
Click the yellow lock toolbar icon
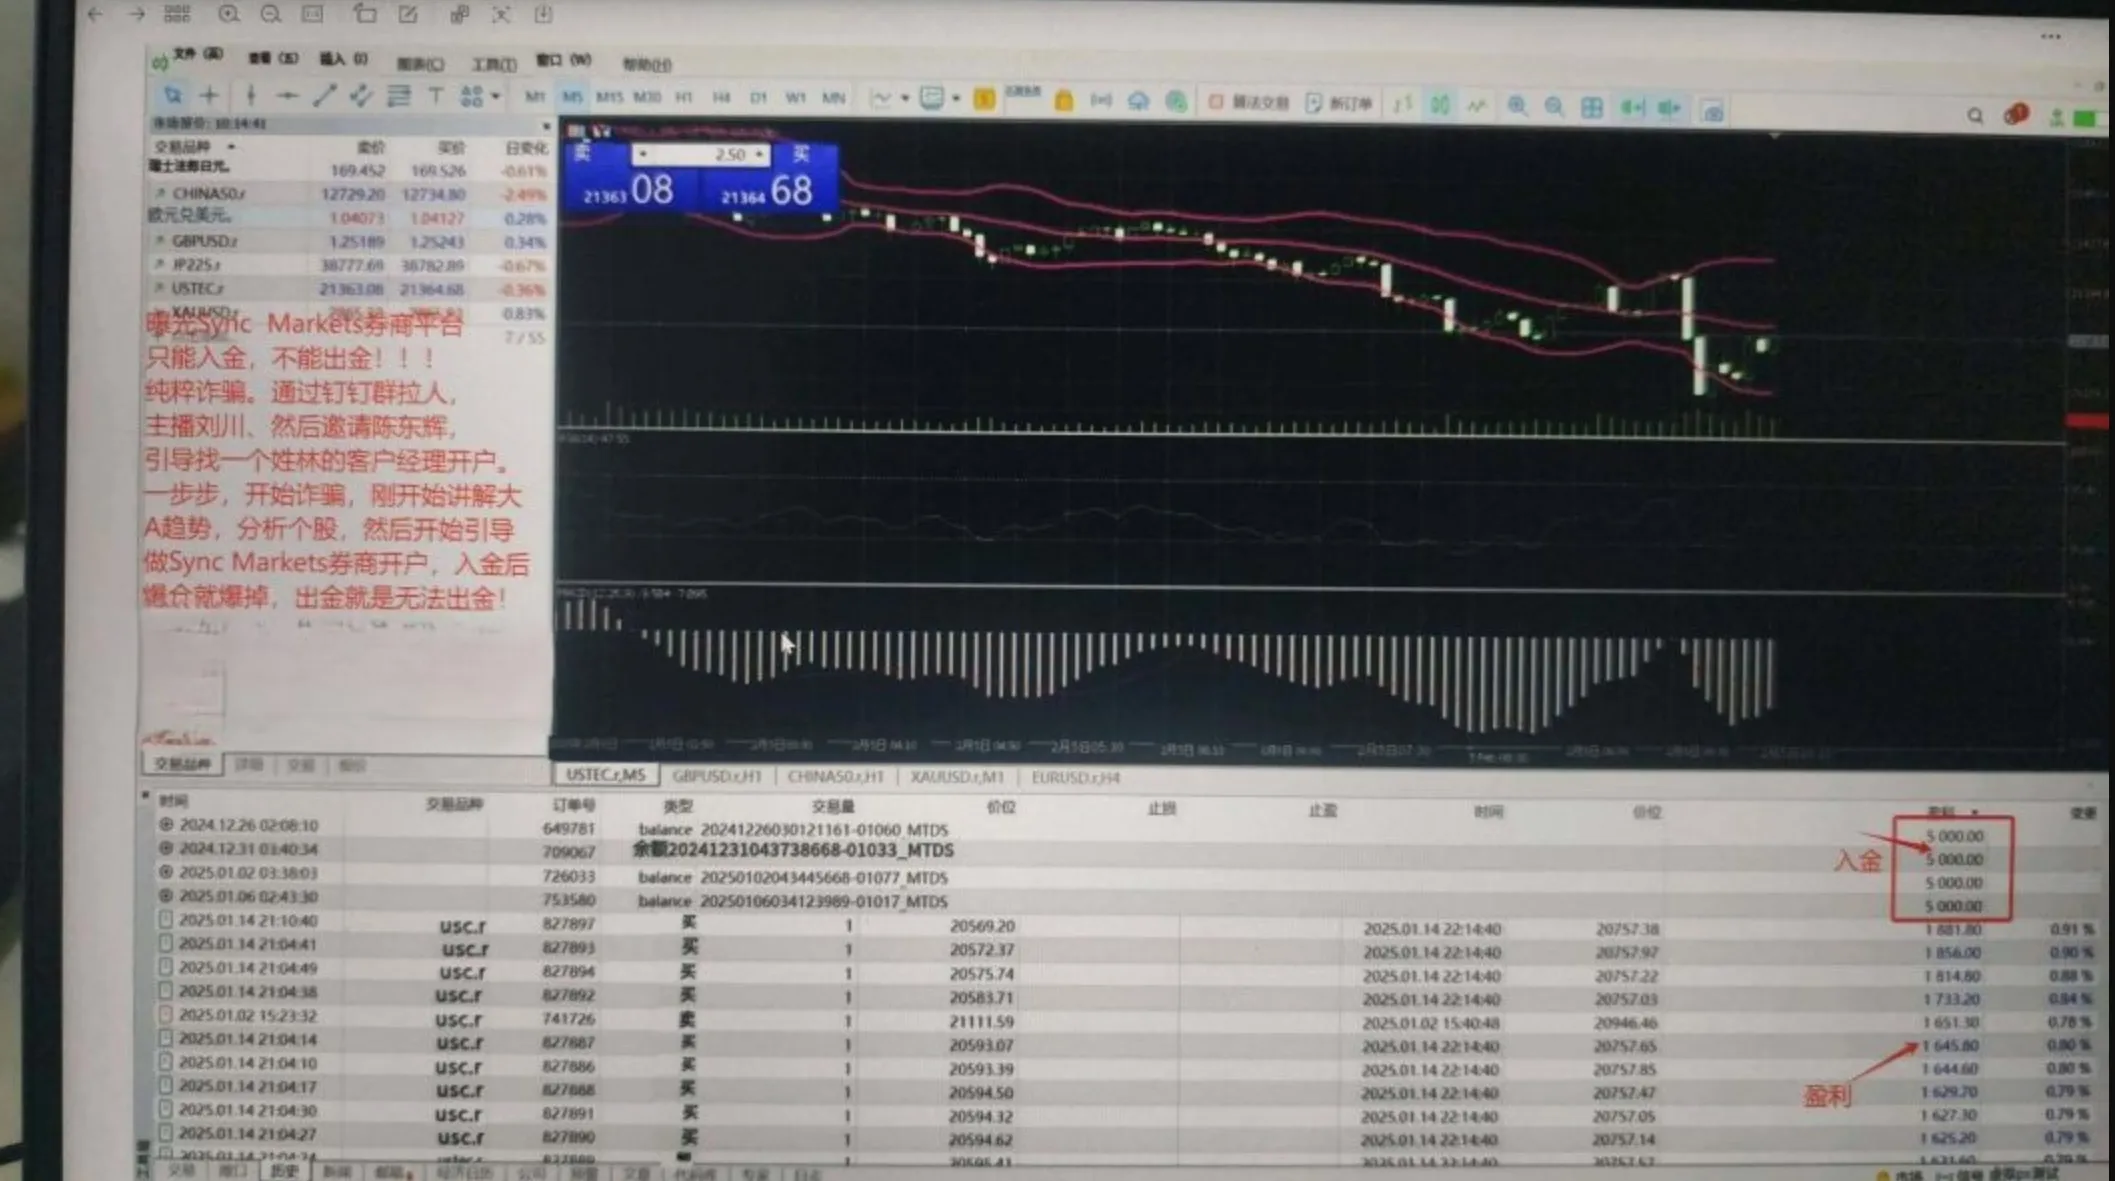point(1064,100)
